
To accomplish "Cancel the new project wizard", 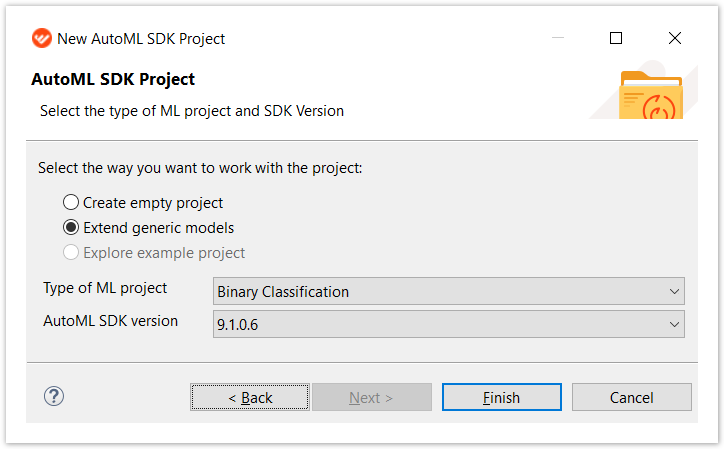I will (x=632, y=397).
